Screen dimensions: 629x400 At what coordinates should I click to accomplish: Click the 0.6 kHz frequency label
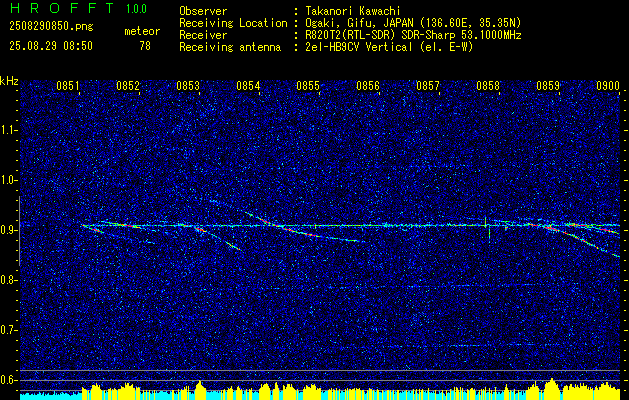coord(9,380)
